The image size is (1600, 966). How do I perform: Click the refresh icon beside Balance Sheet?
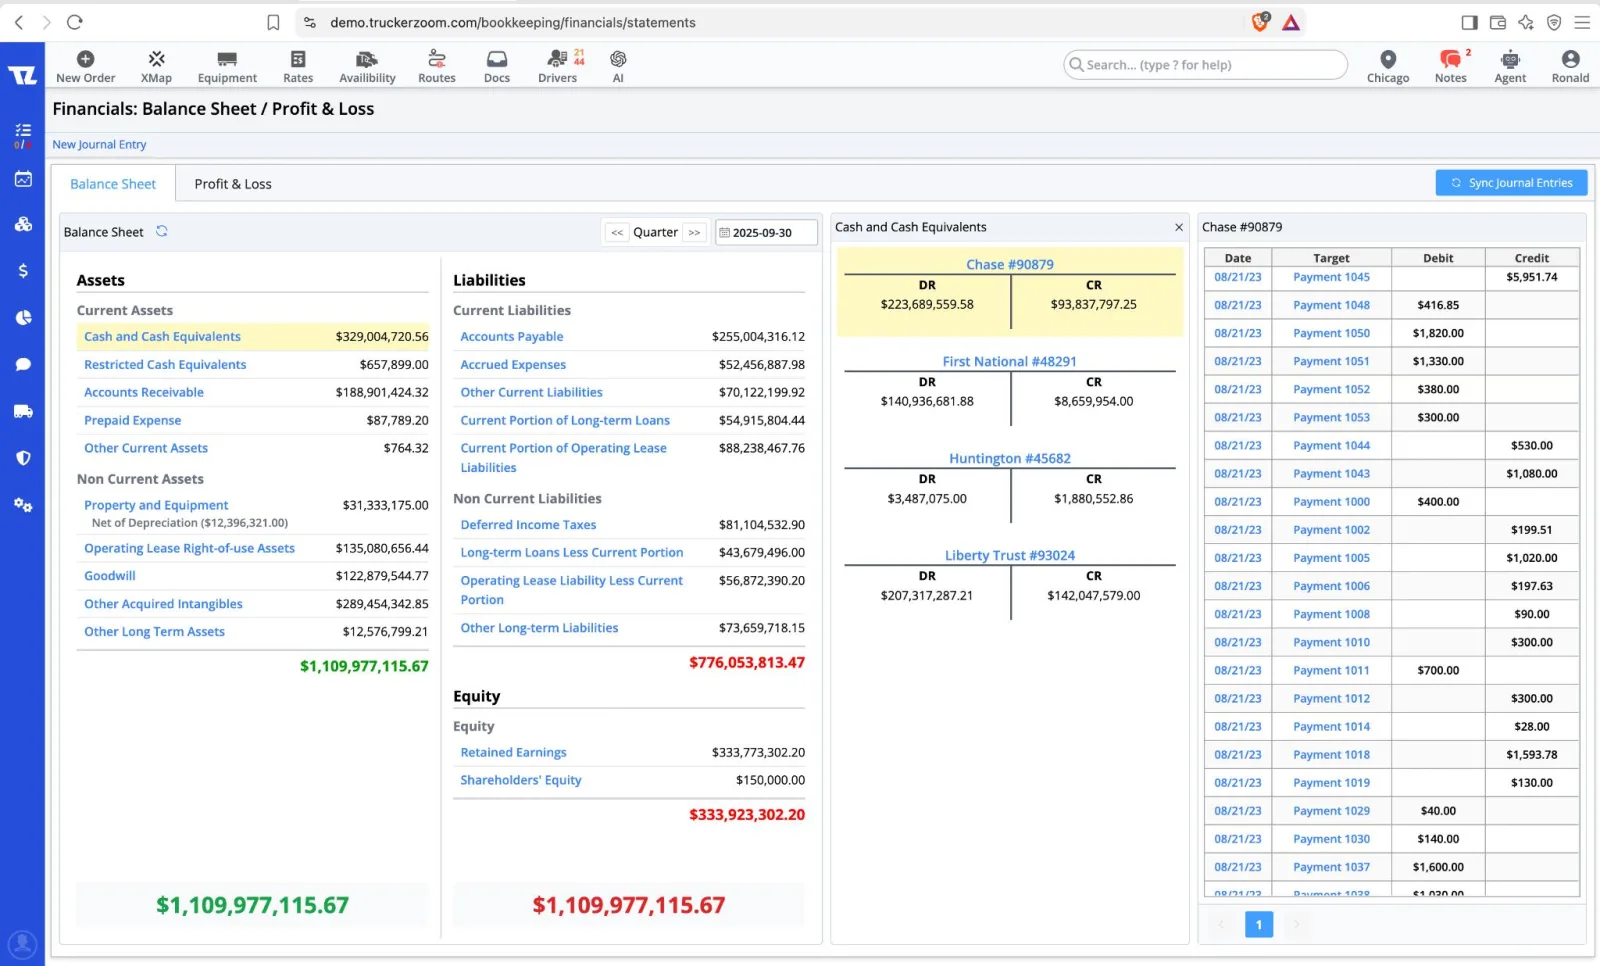(161, 231)
